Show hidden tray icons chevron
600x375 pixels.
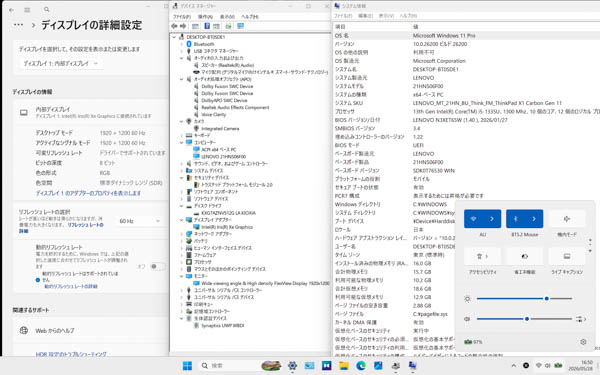click(514, 366)
